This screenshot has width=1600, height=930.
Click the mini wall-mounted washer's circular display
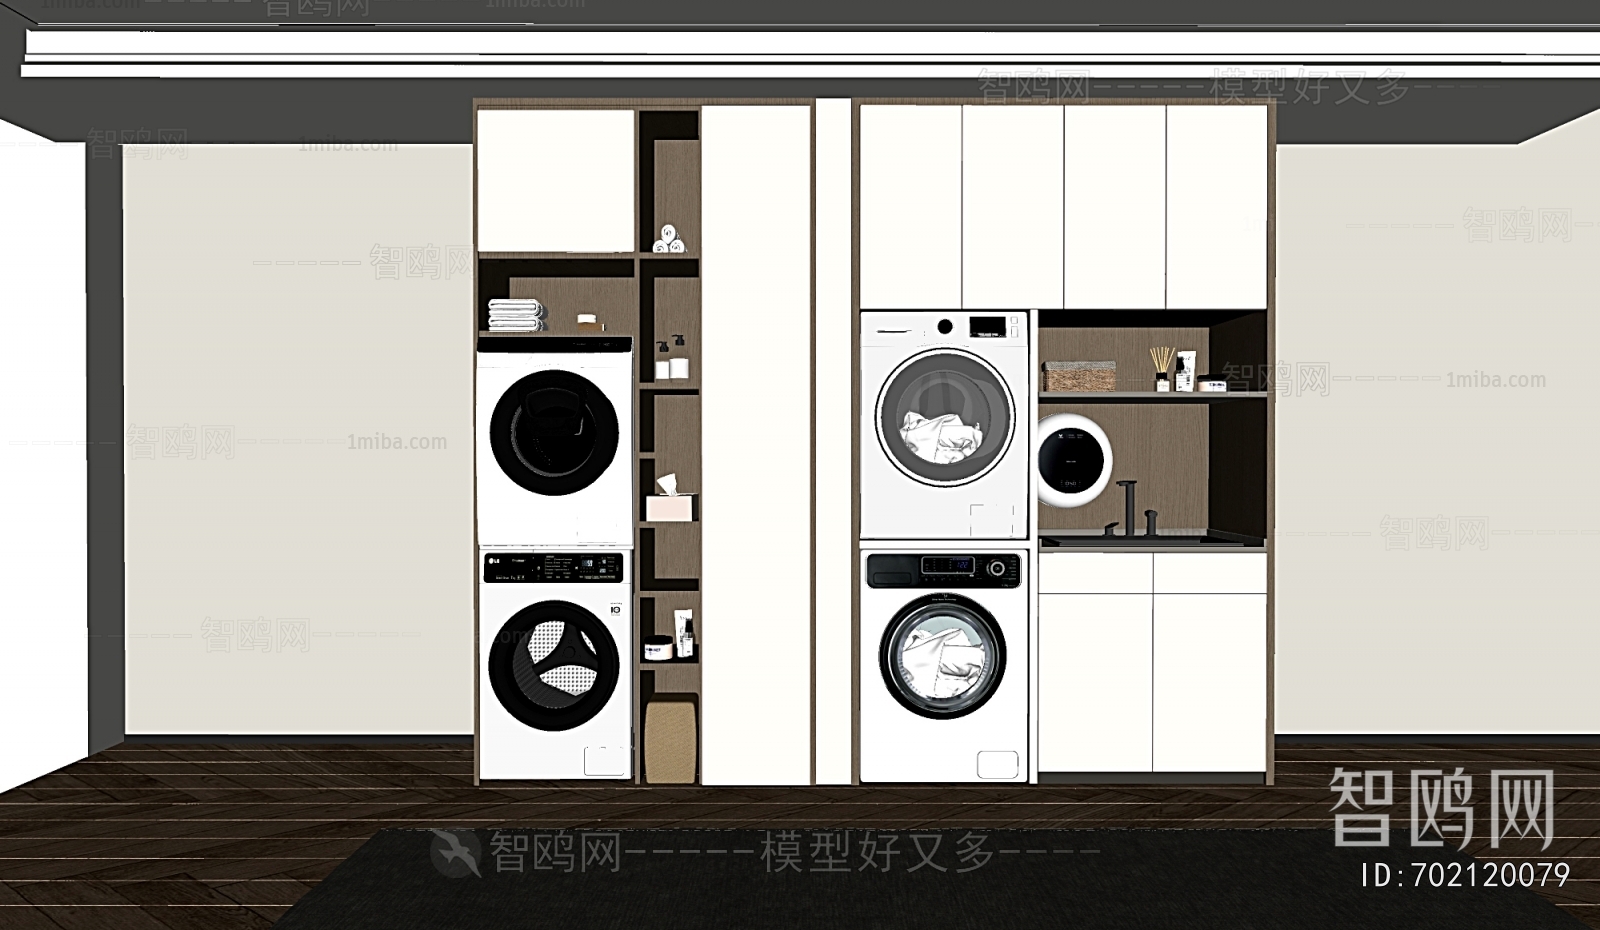[x=1071, y=458]
